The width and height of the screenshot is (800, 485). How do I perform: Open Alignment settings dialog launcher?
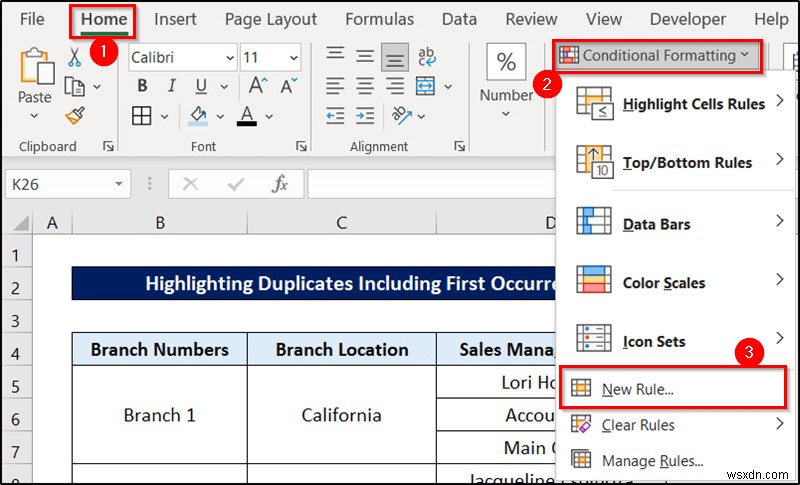pos(460,146)
